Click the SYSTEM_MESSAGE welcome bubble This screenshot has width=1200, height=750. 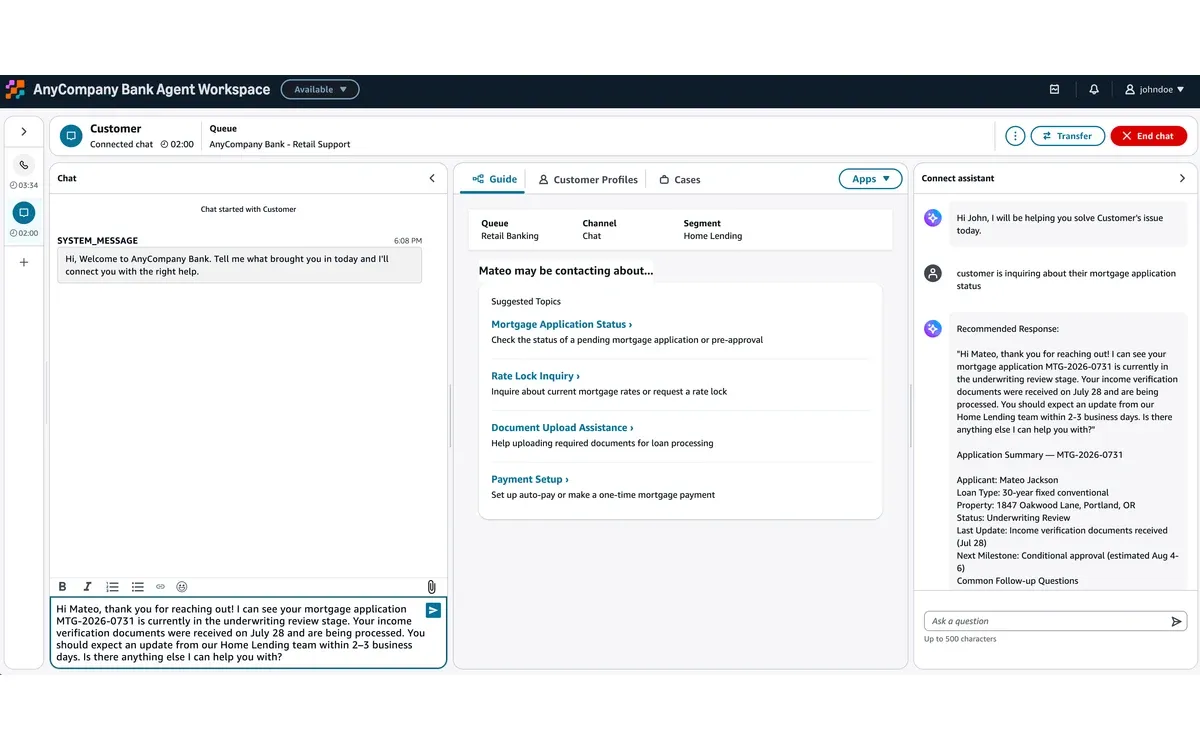240,265
